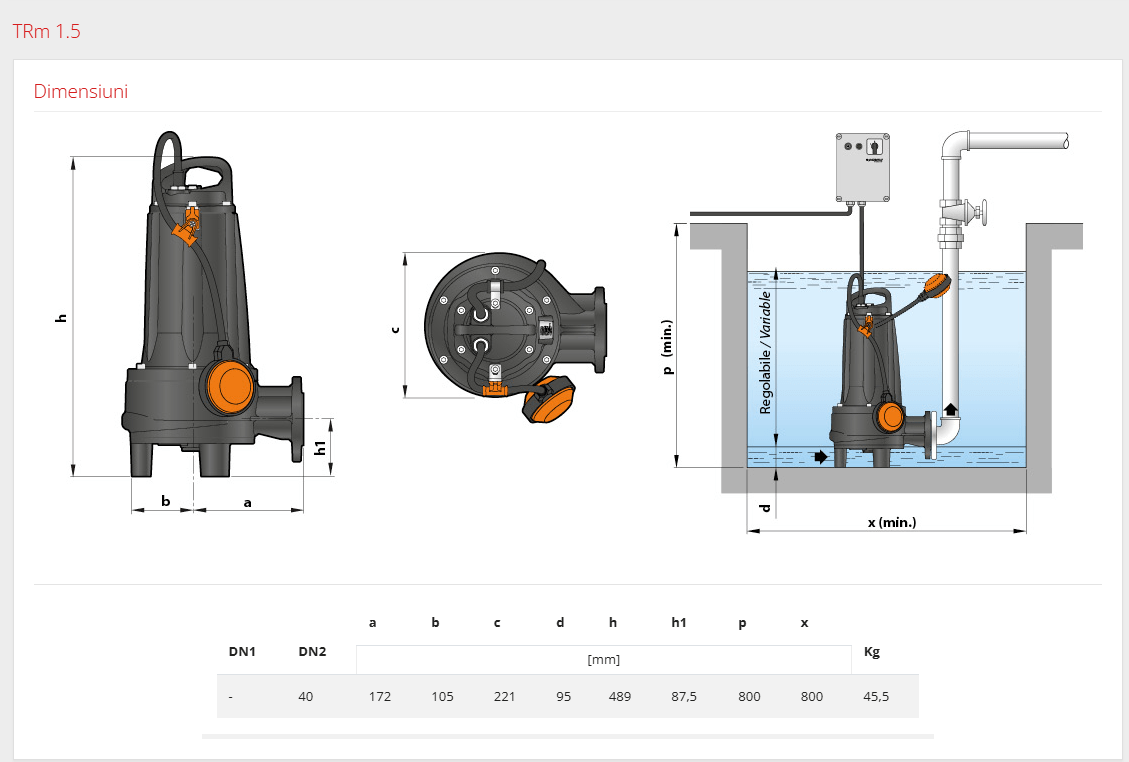Click the [mm] units cell in the table

[x=603, y=659]
